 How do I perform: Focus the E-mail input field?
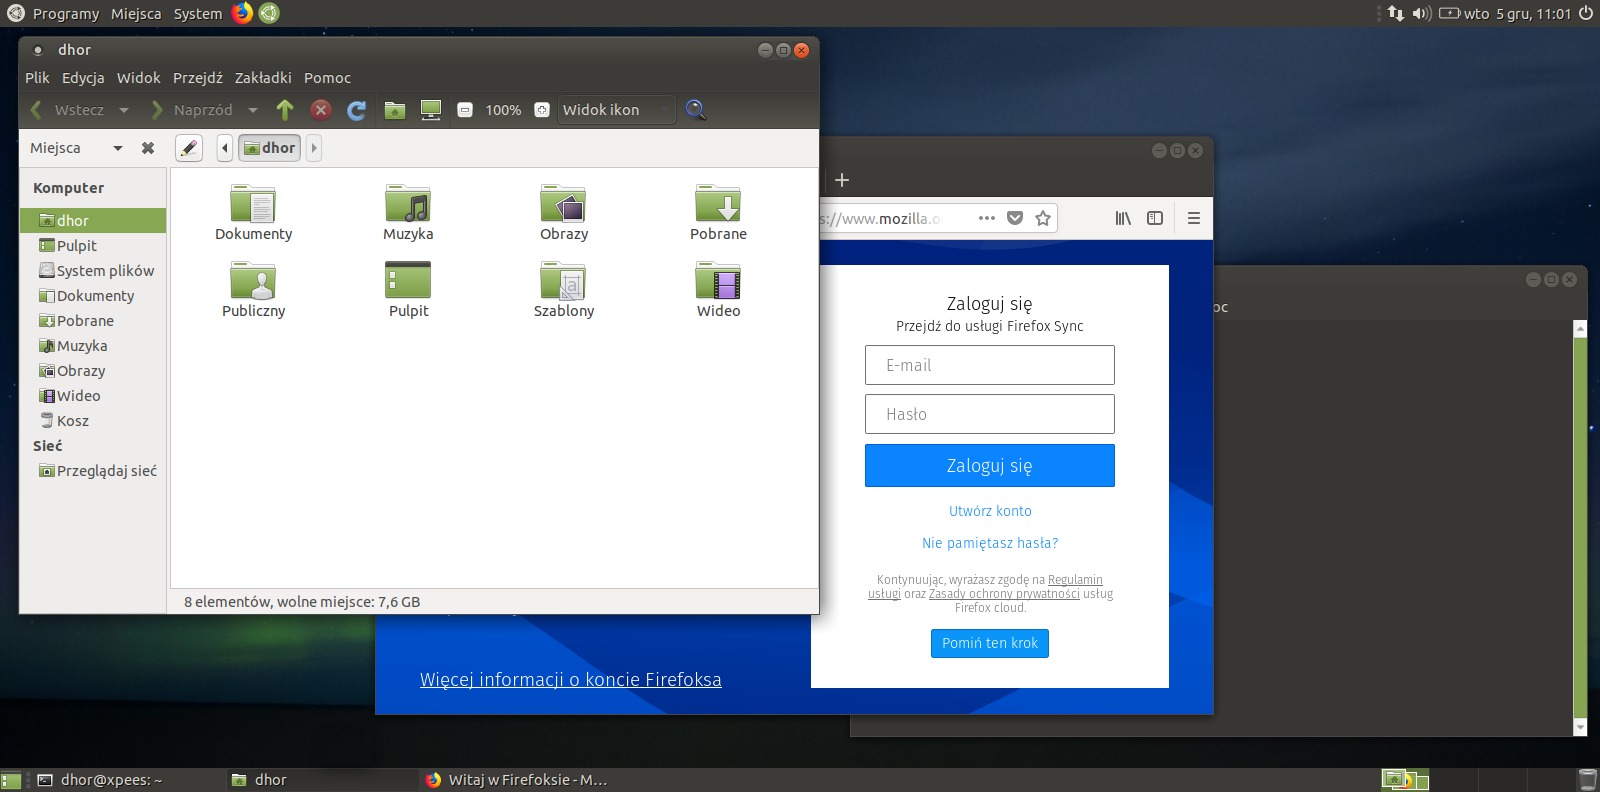990,365
